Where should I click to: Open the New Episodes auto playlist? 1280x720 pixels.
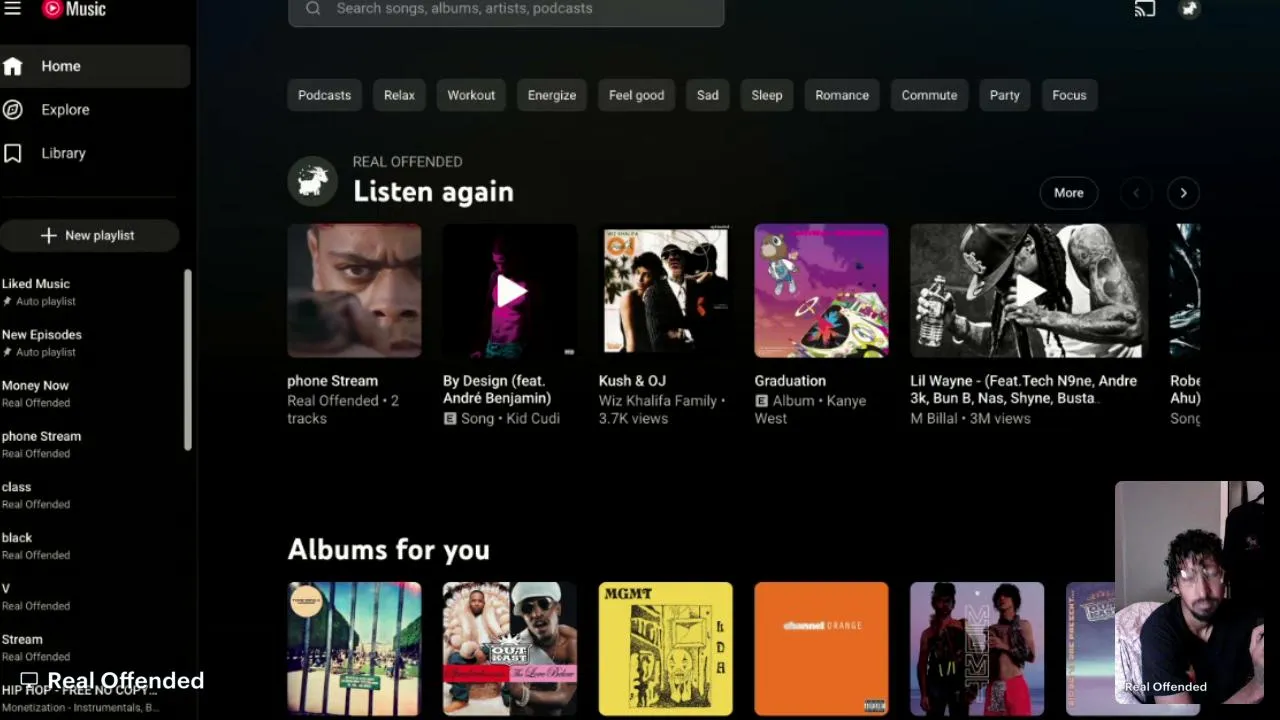[x=90, y=343]
